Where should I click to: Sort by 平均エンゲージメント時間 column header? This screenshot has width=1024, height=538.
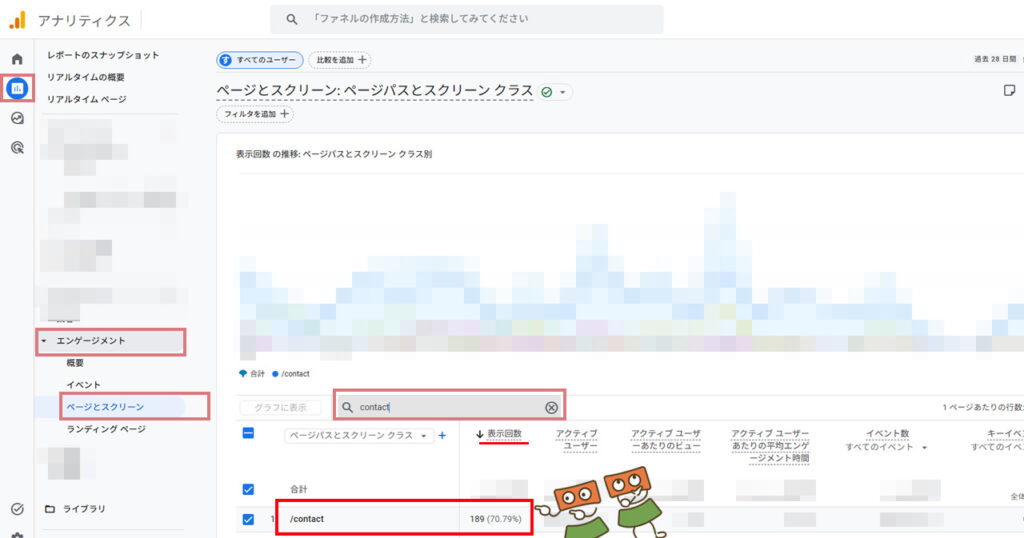coord(771,445)
